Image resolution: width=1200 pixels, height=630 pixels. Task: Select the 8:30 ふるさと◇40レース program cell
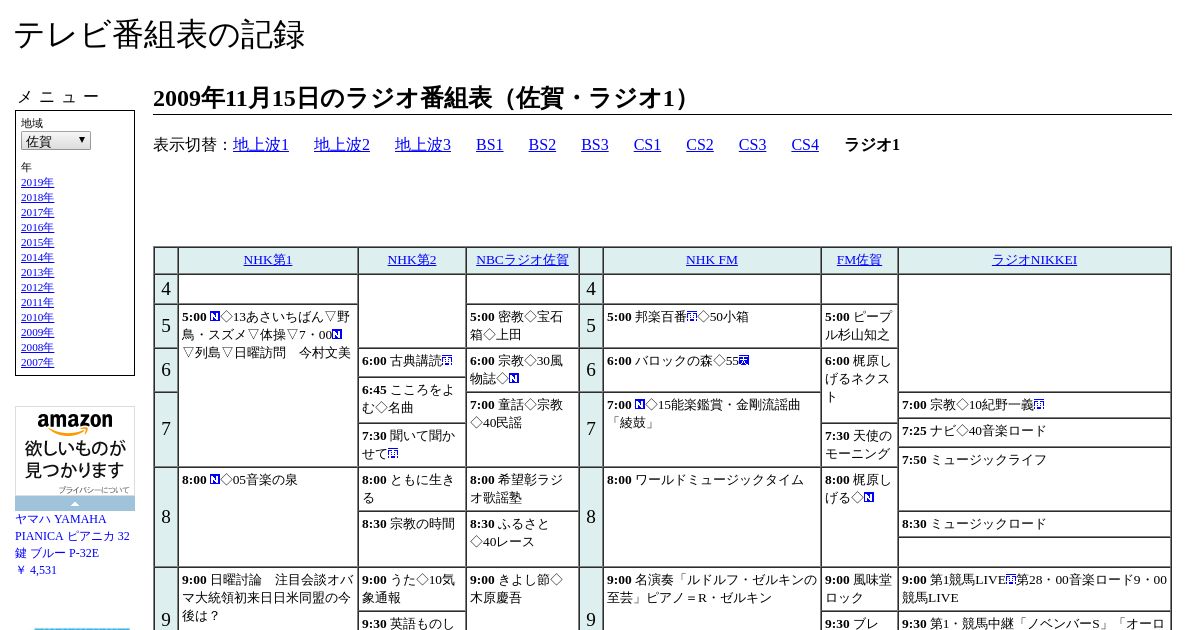522,539
